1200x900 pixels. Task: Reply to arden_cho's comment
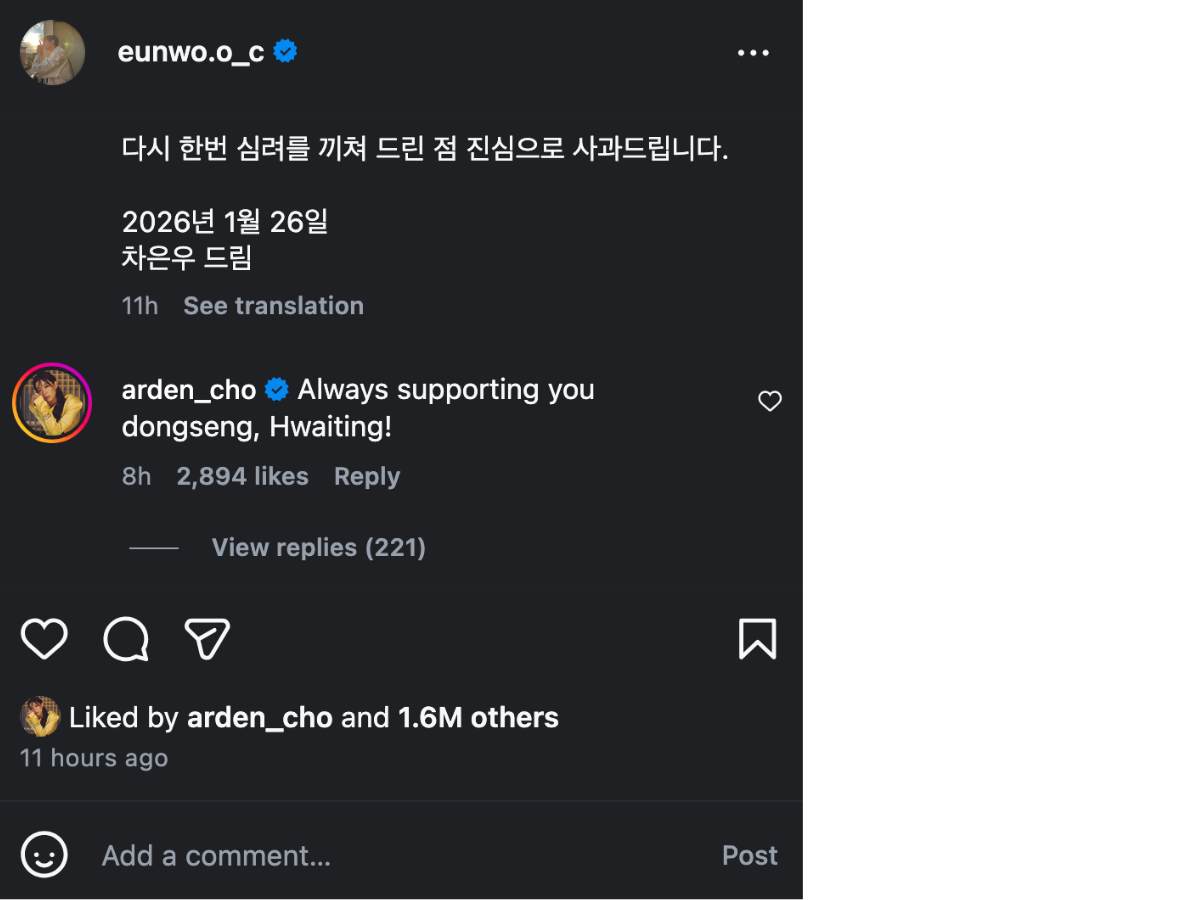(366, 476)
